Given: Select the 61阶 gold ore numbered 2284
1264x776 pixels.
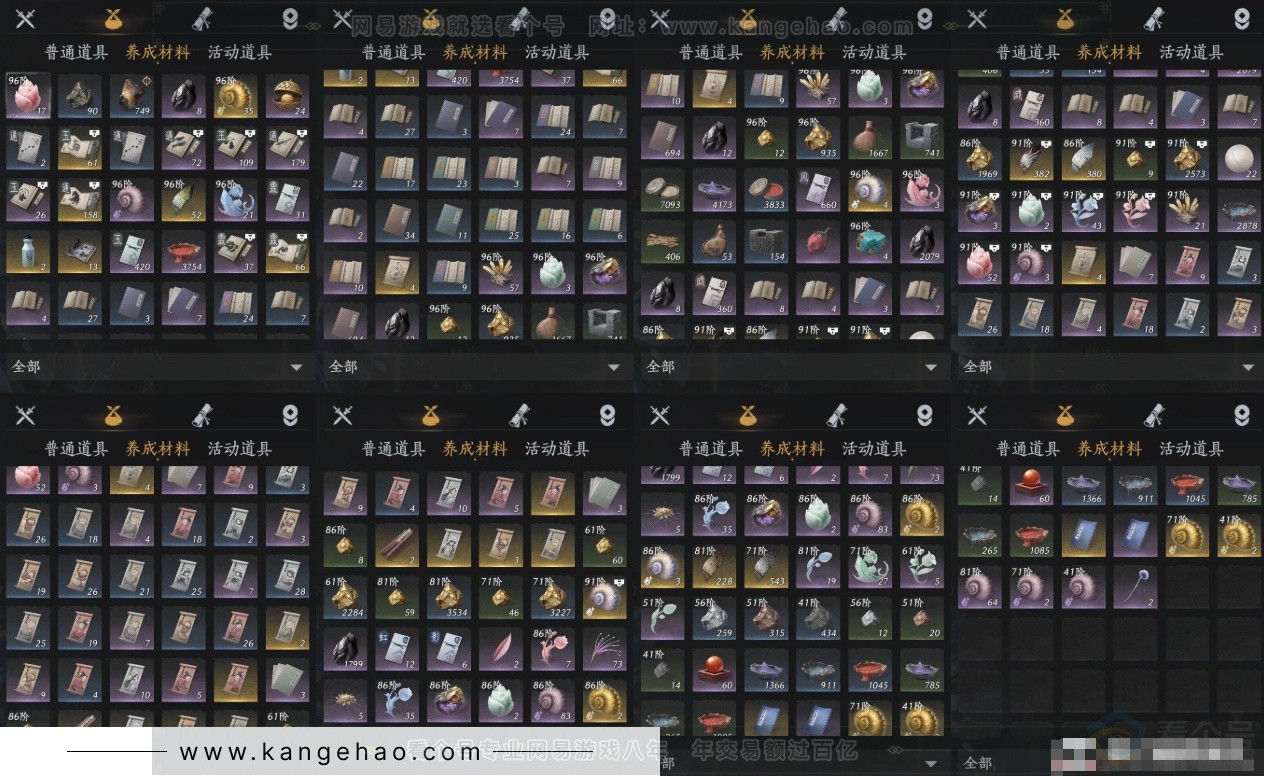Looking at the screenshot, I should point(345,597).
